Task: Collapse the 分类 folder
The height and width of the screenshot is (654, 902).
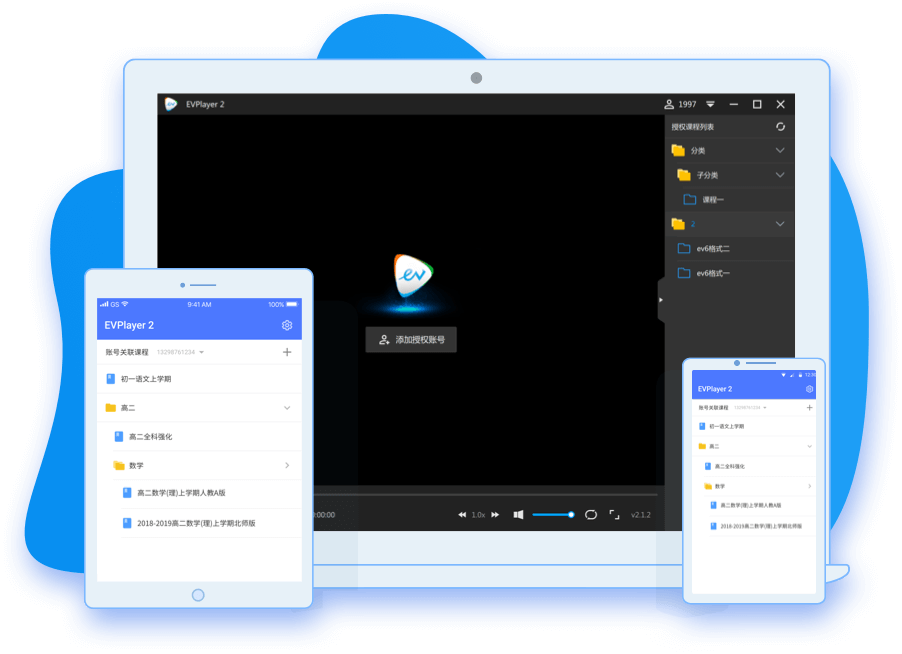Action: (779, 150)
